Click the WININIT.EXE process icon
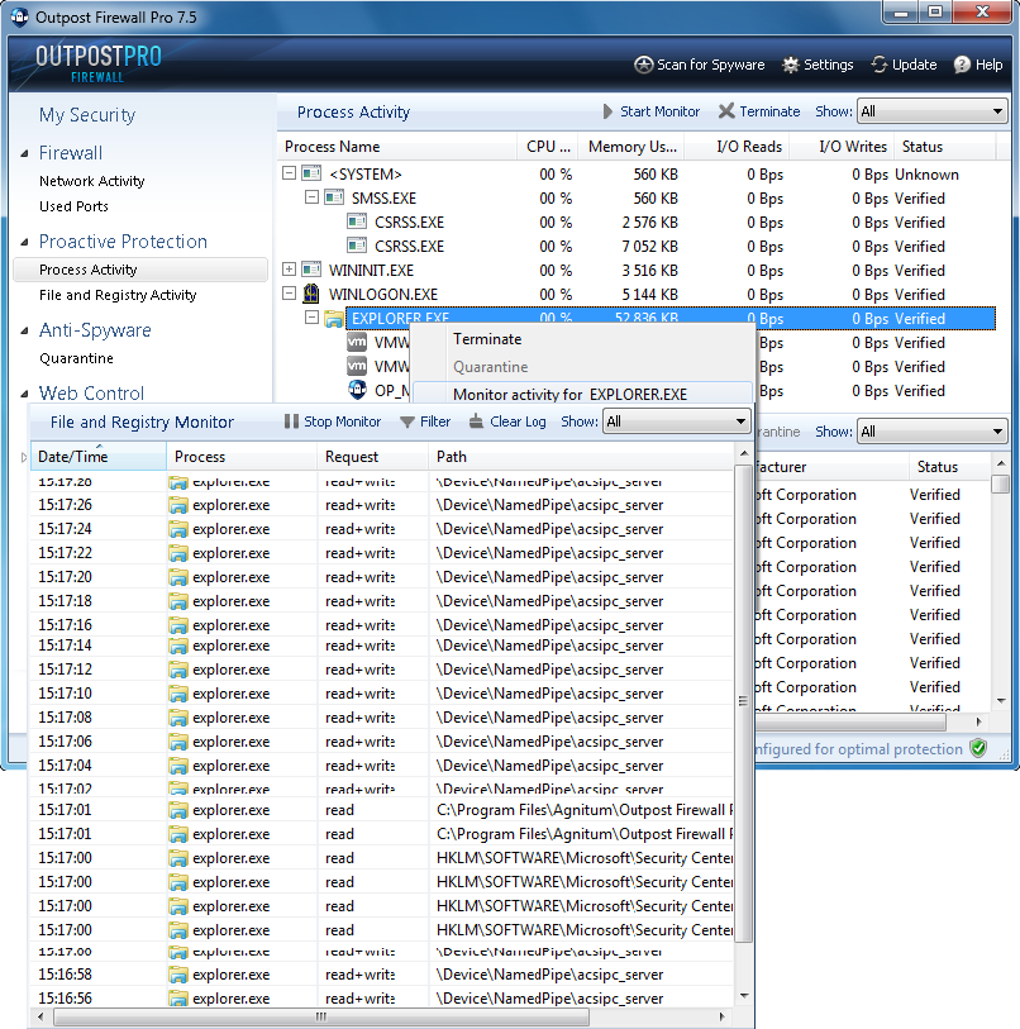Viewport: 1020px width, 1029px height. click(311, 270)
